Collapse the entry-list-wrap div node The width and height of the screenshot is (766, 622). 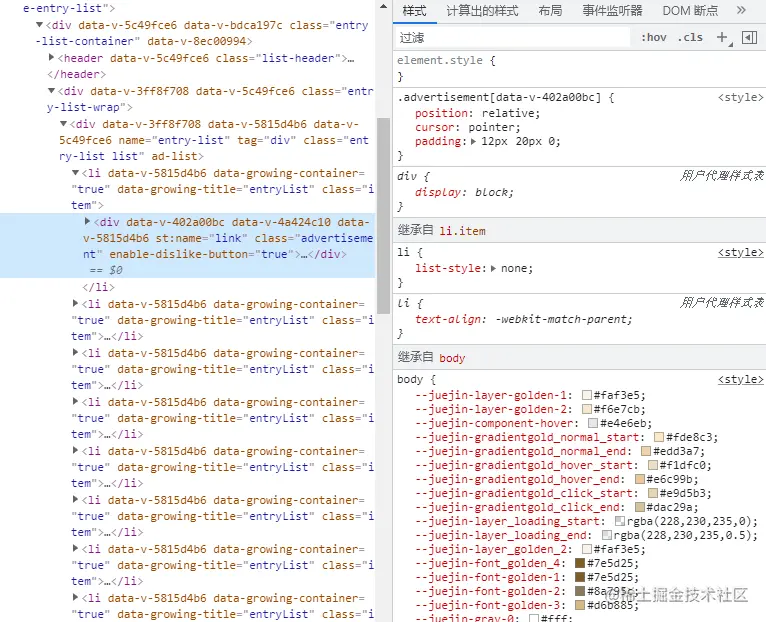tap(51, 90)
